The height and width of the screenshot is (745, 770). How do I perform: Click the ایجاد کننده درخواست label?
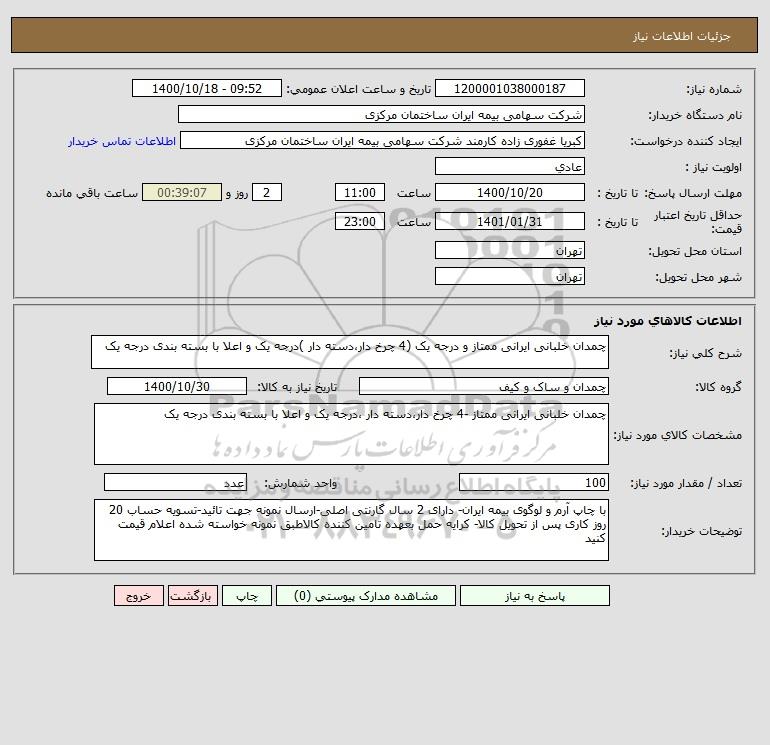point(686,141)
